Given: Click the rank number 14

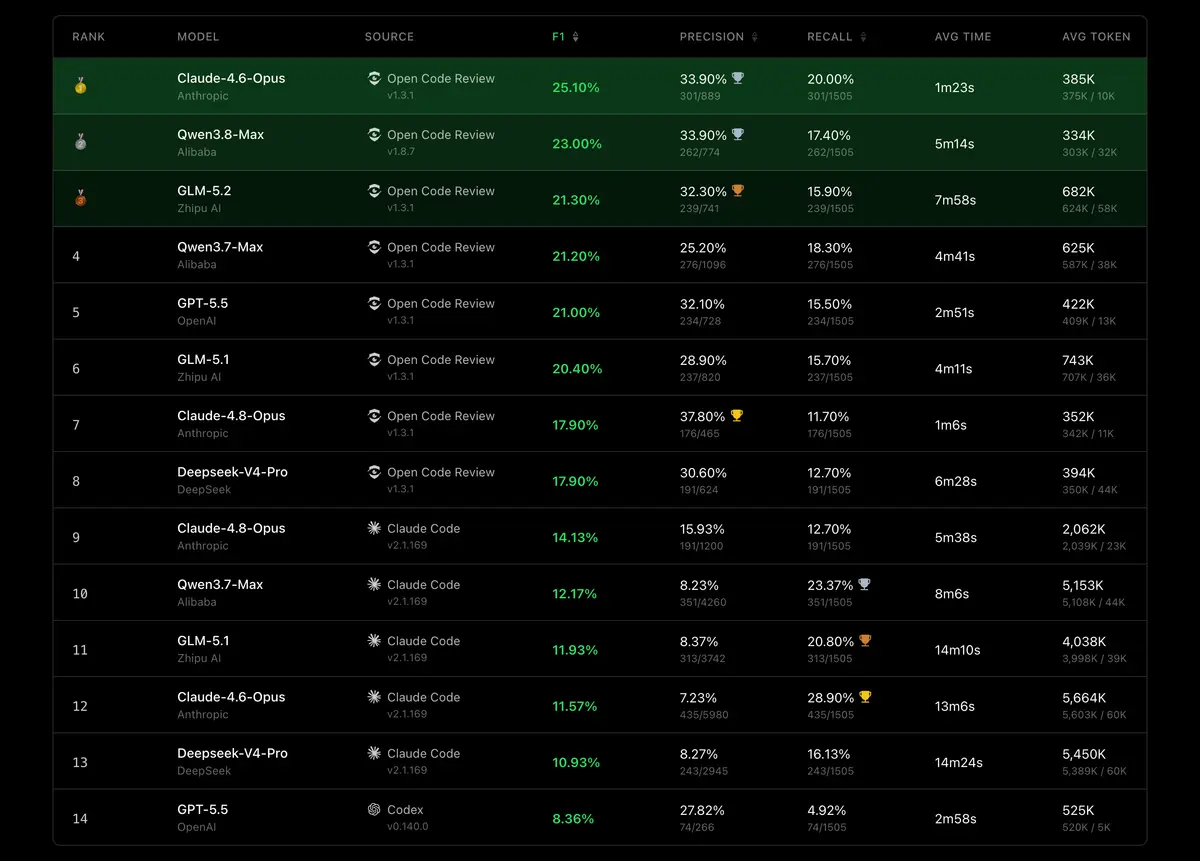Looking at the screenshot, I should click(x=80, y=818).
